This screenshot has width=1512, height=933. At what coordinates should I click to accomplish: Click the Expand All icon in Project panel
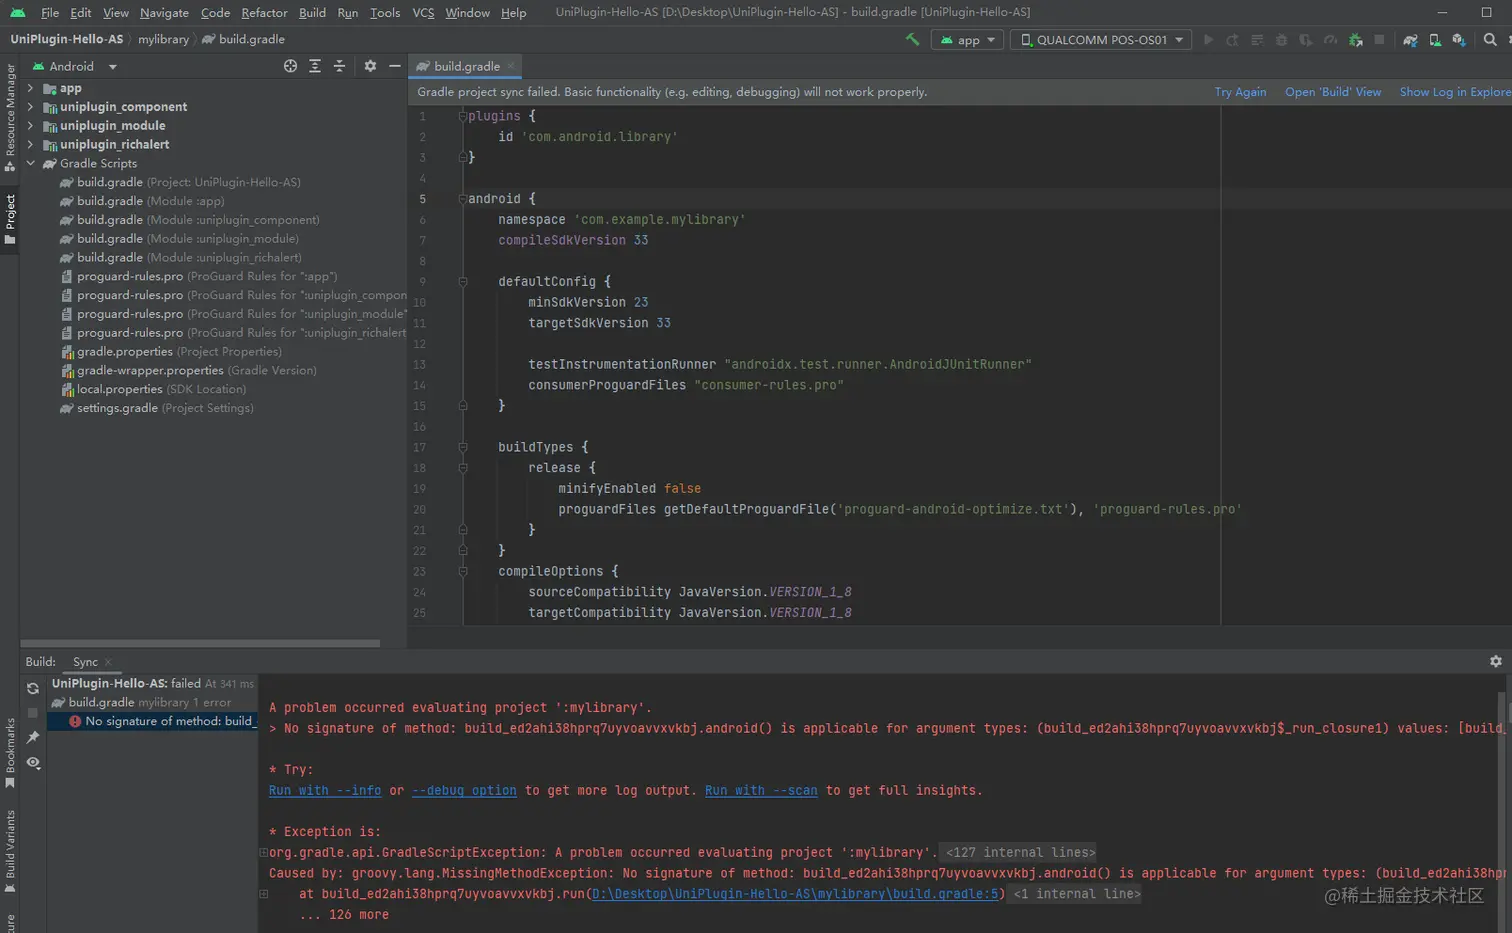pyautogui.click(x=315, y=66)
